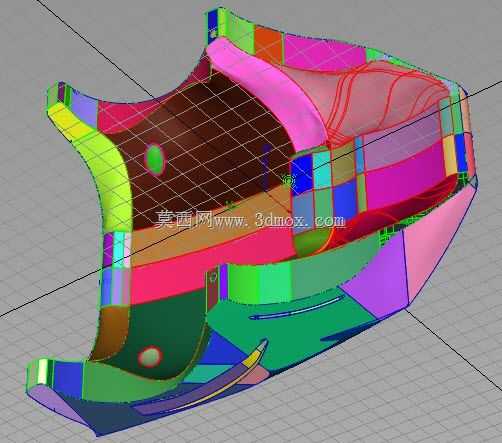Select the small yellow patch on the curved blade

click(x=252, y=360)
